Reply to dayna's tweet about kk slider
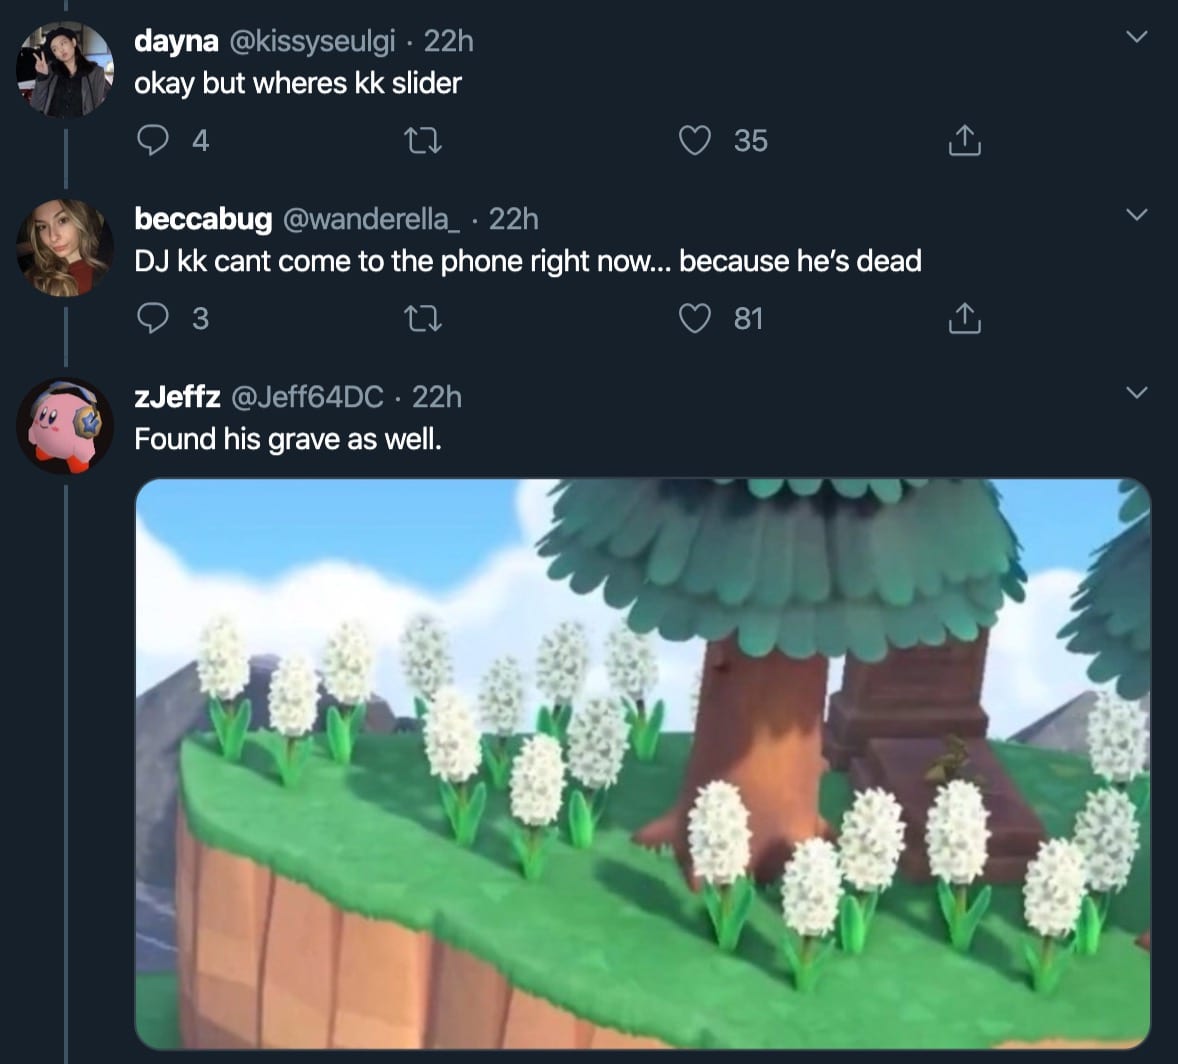Image resolution: width=1178 pixels, height=1064 pixels. click(152, 141)
